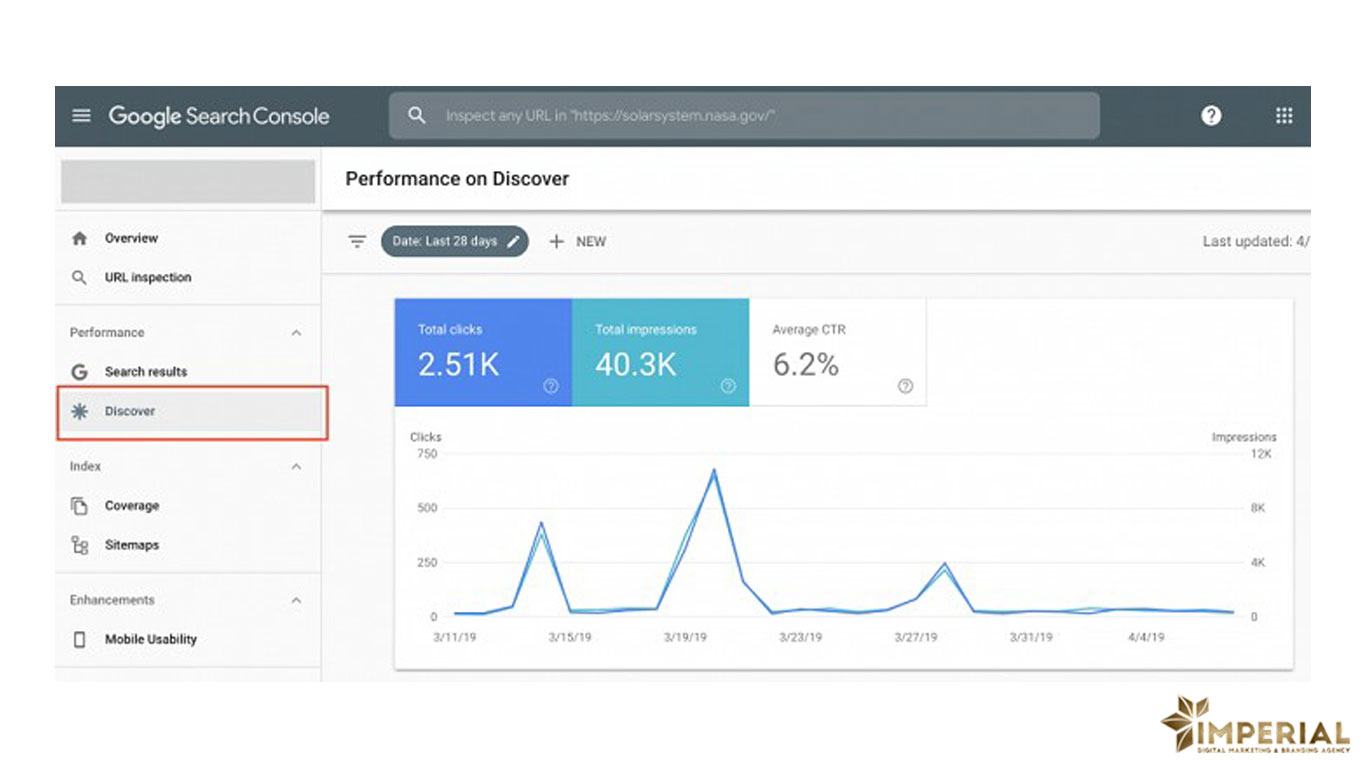
Task: Click the URL inspection search field
Action: point(744,116)
